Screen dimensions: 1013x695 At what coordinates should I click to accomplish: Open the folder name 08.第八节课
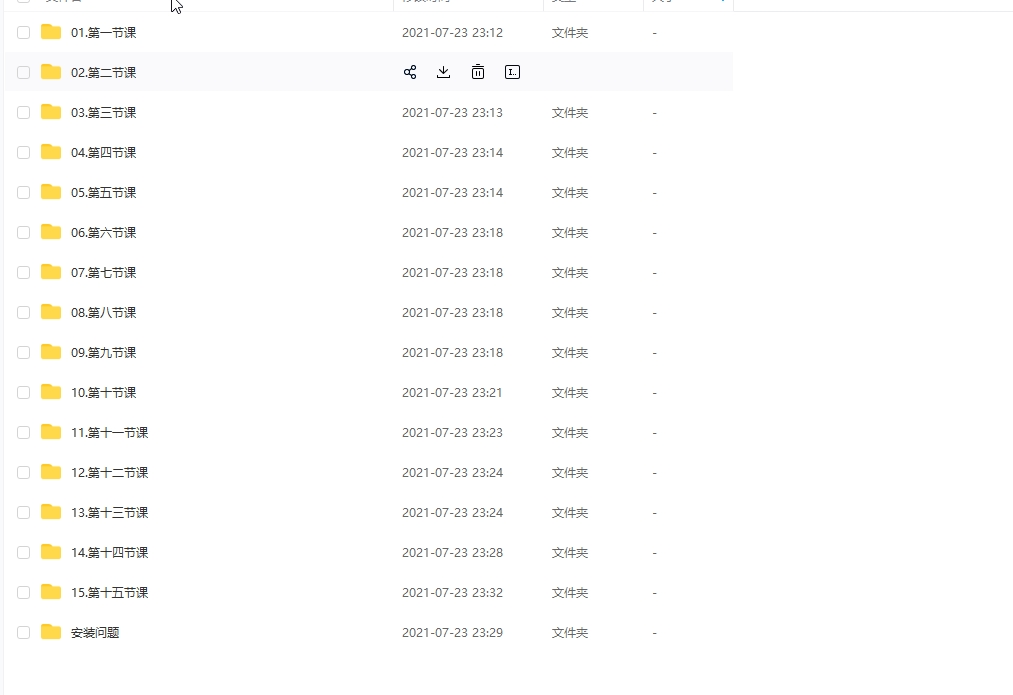(103, 313)
